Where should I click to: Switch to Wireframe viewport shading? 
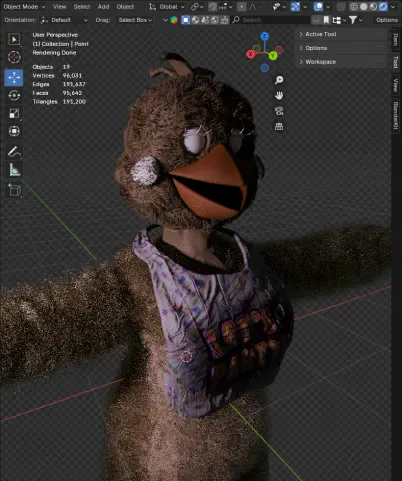pos(354,7)
